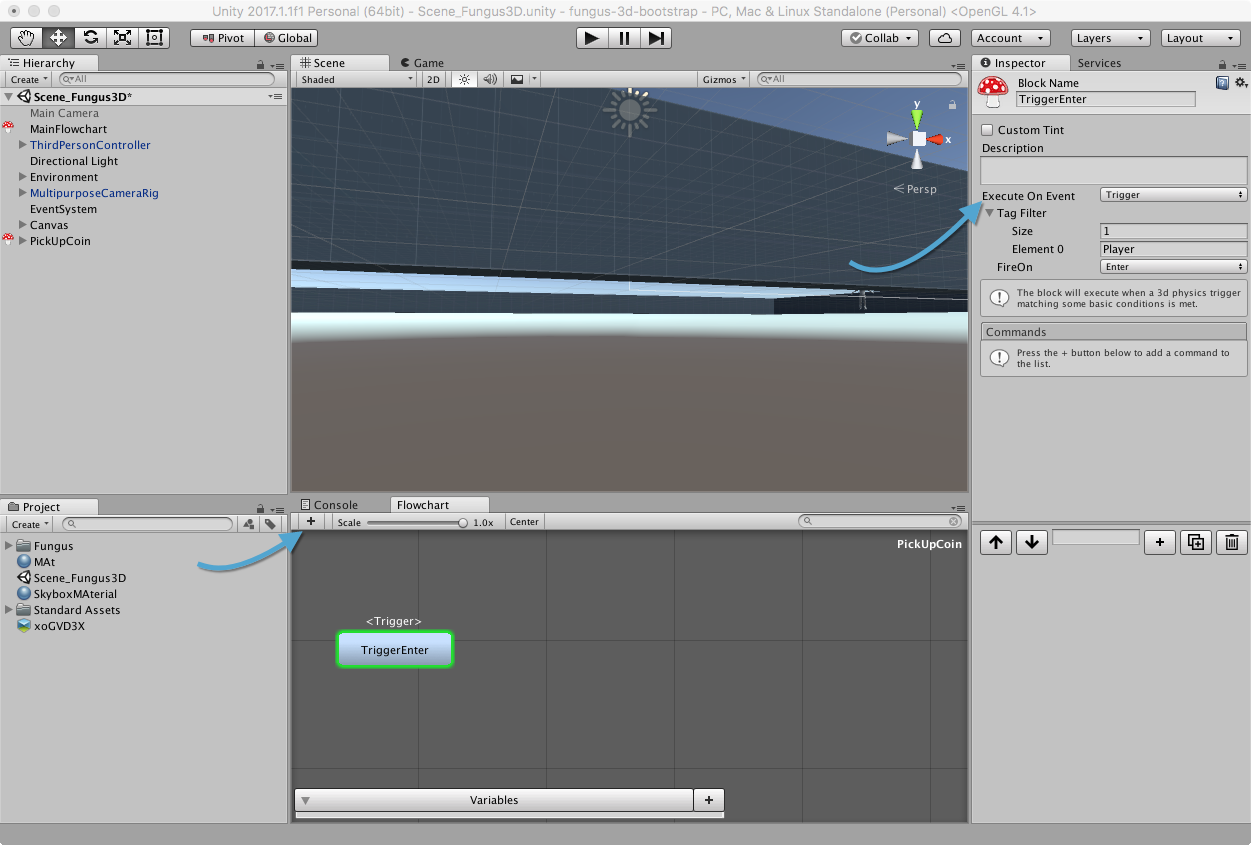The image size is (1251, 845).
Task: Switch to the Console tab
Action: point(335,505)
